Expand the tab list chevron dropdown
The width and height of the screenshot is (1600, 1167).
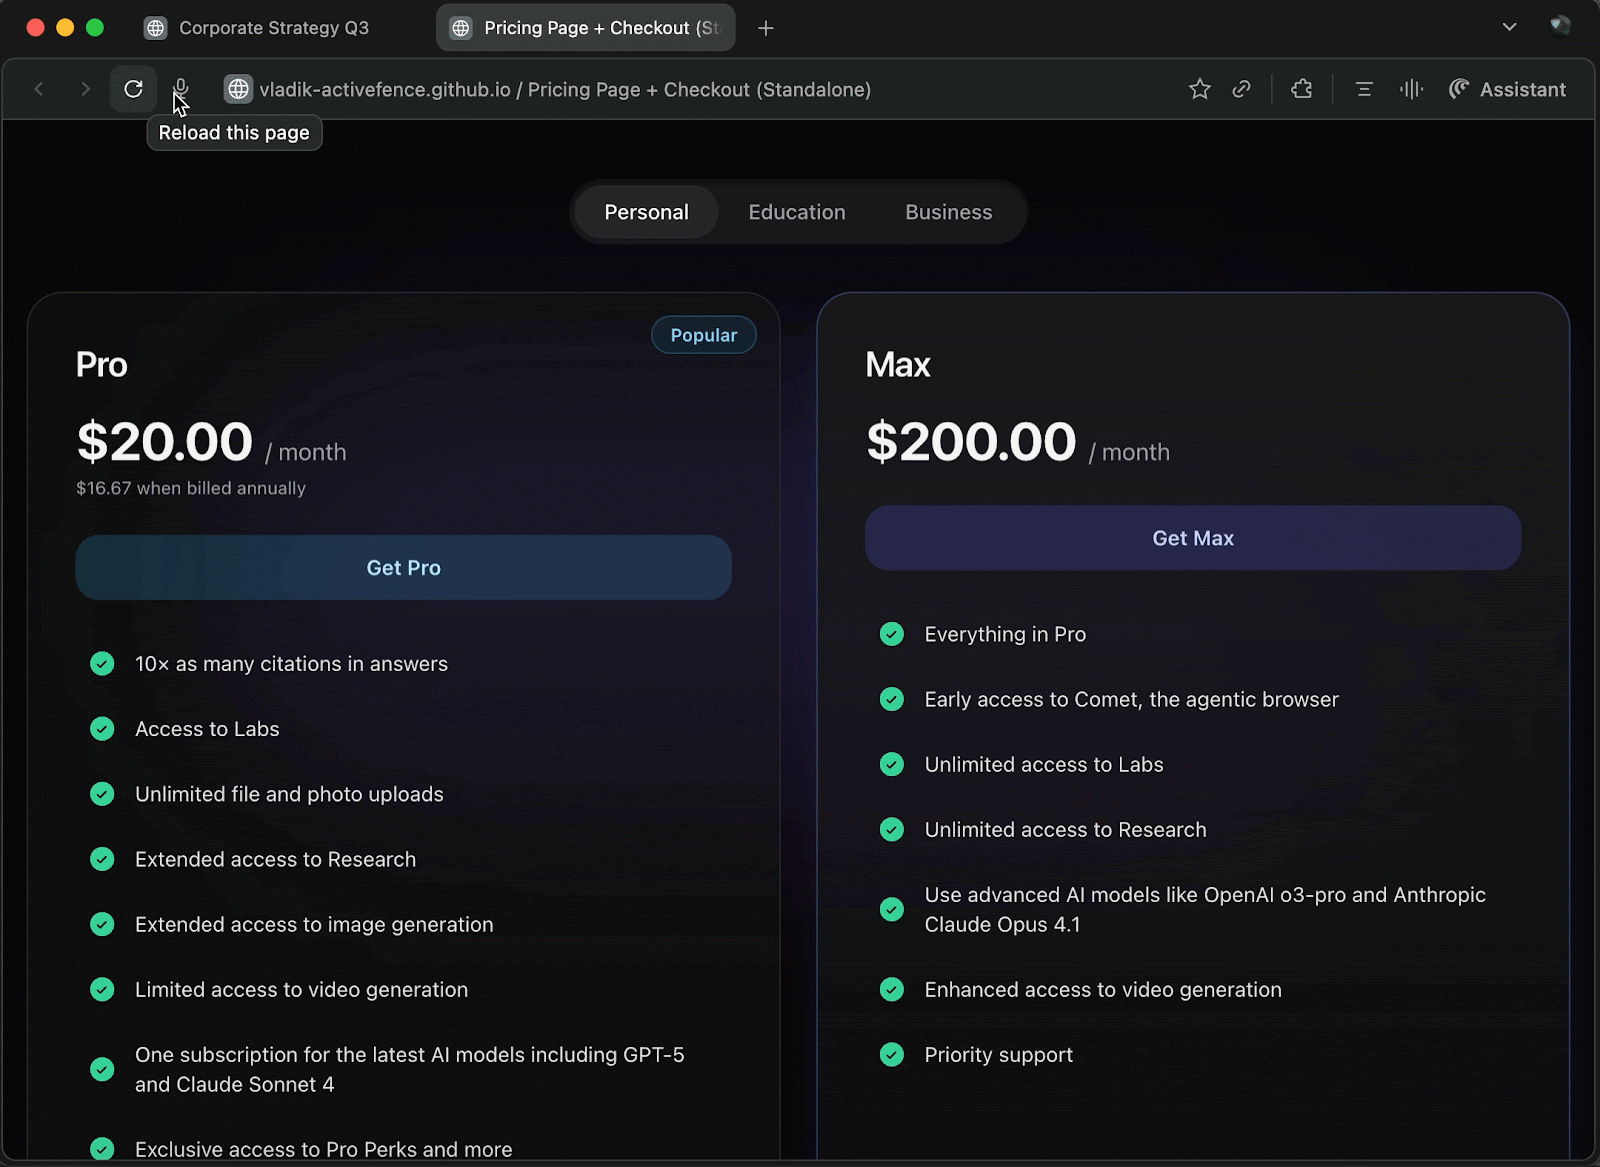[1509, 27]
